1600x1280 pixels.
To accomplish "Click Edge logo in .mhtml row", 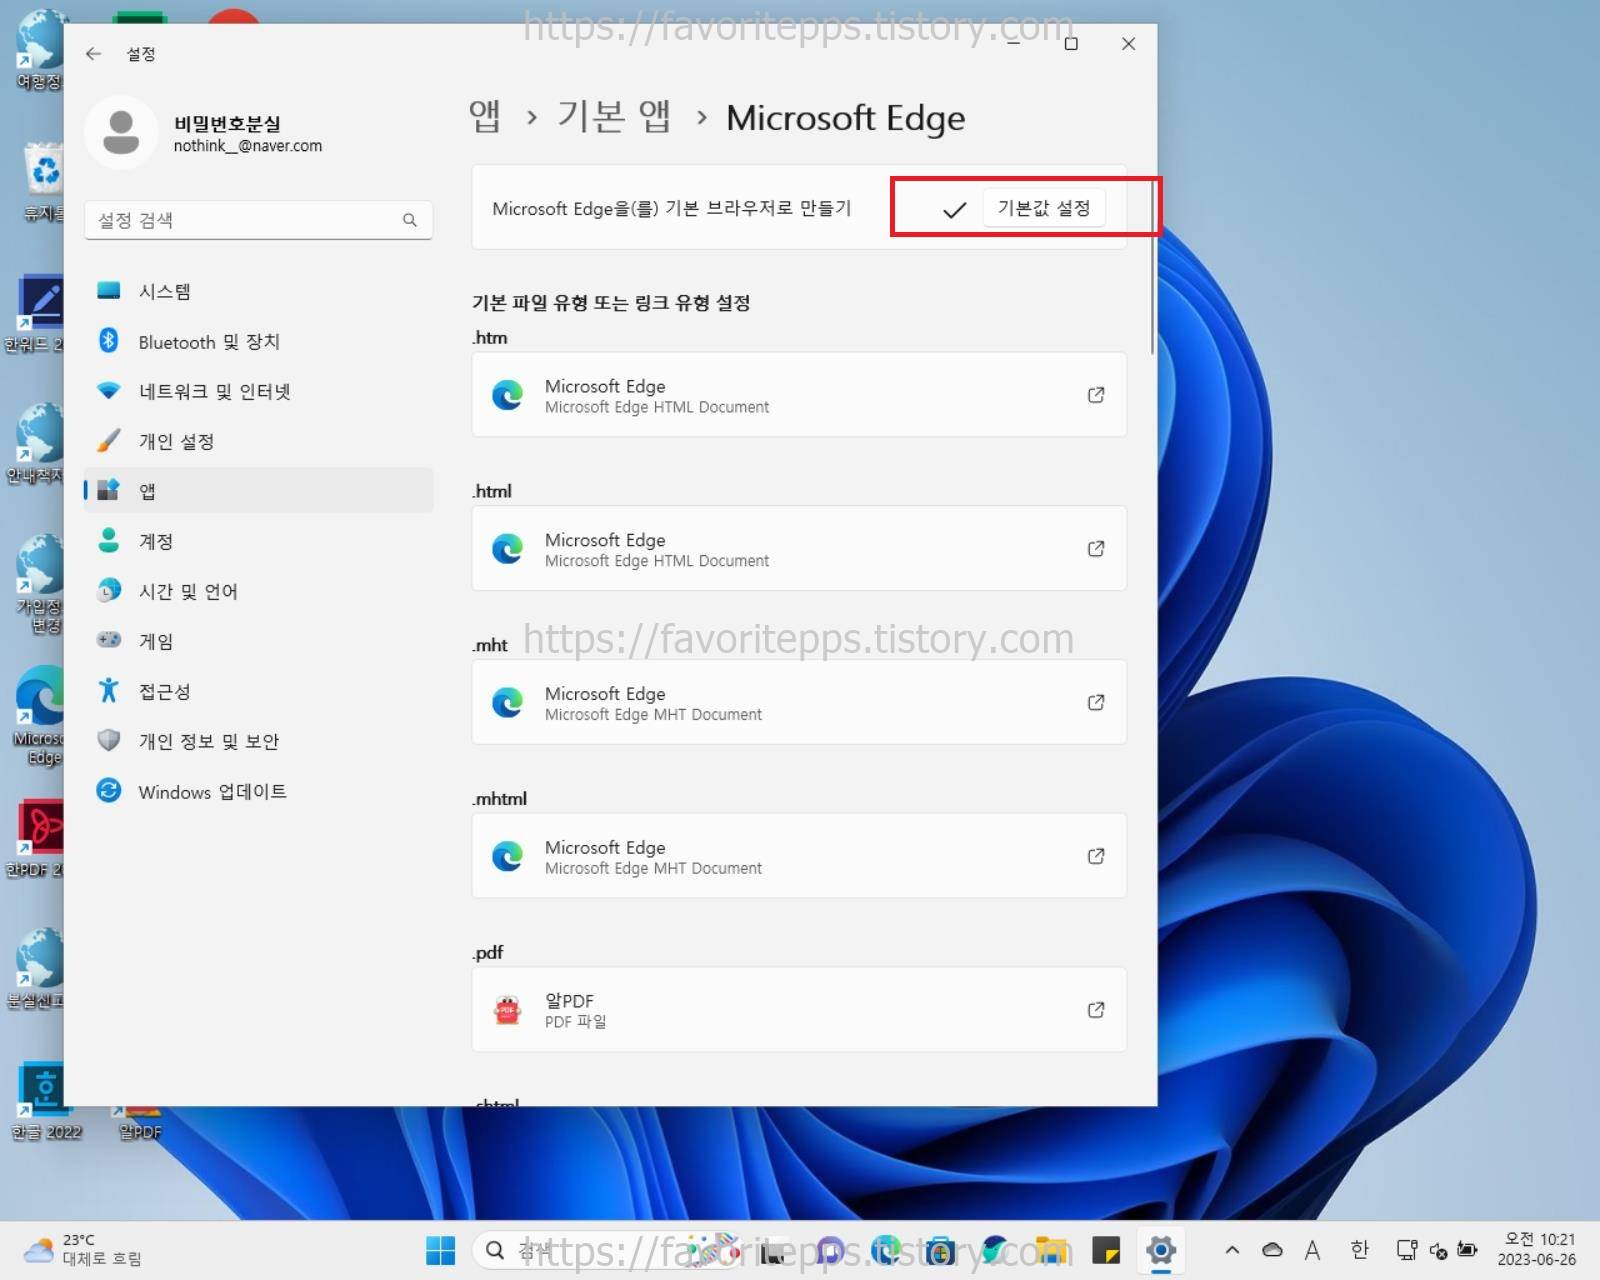I will 508,856.
